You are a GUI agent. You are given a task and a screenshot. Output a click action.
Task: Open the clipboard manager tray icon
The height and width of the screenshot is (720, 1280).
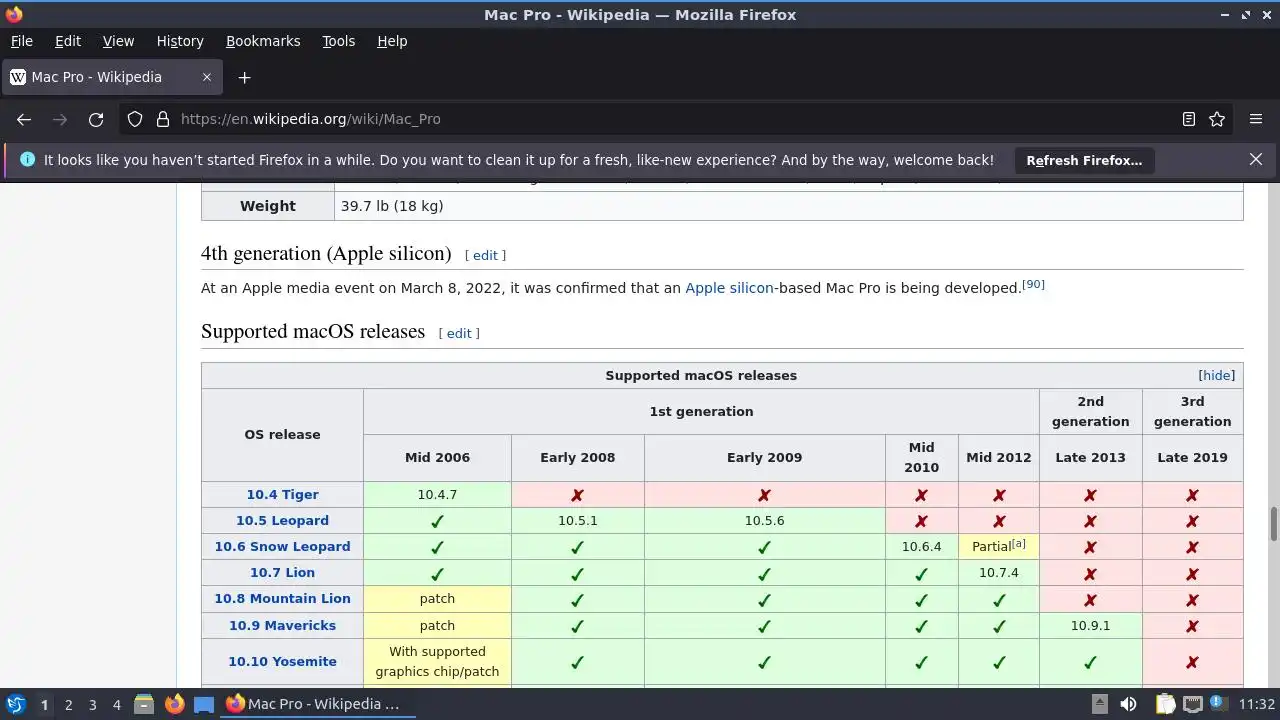pos(1166,704)
